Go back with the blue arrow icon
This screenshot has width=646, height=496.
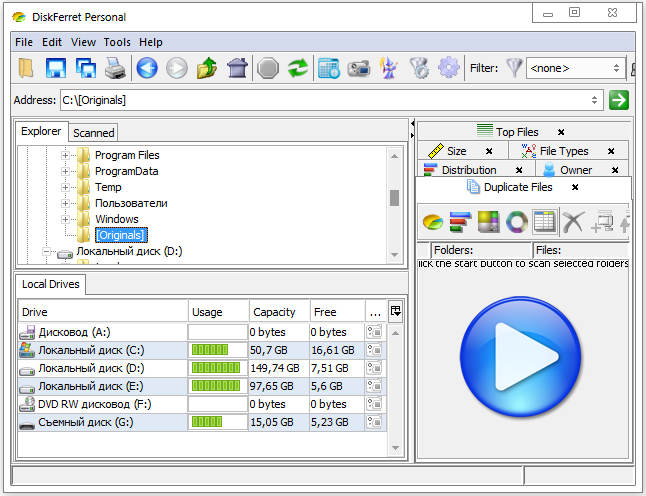pos(147,68)
